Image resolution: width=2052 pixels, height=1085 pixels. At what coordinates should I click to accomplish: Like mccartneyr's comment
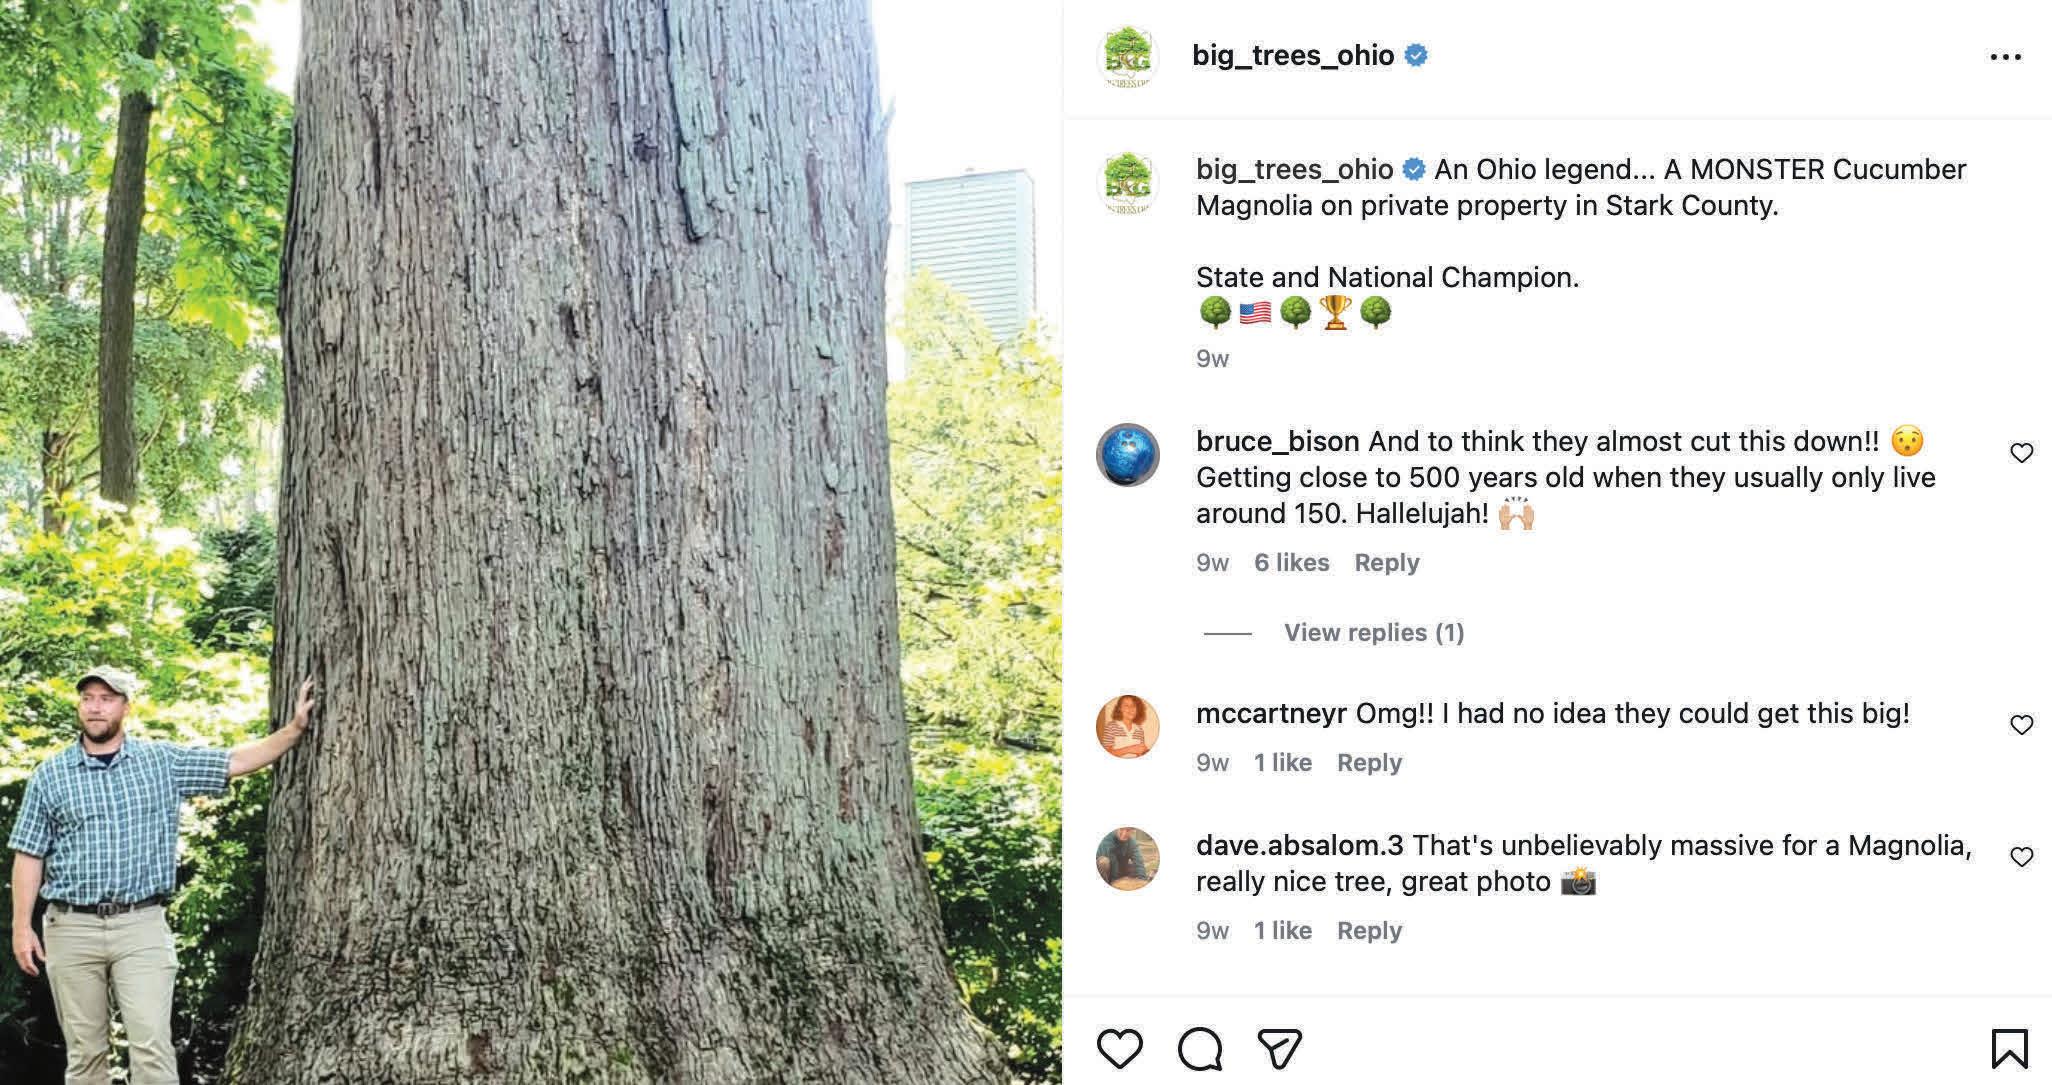point(2021,725)
